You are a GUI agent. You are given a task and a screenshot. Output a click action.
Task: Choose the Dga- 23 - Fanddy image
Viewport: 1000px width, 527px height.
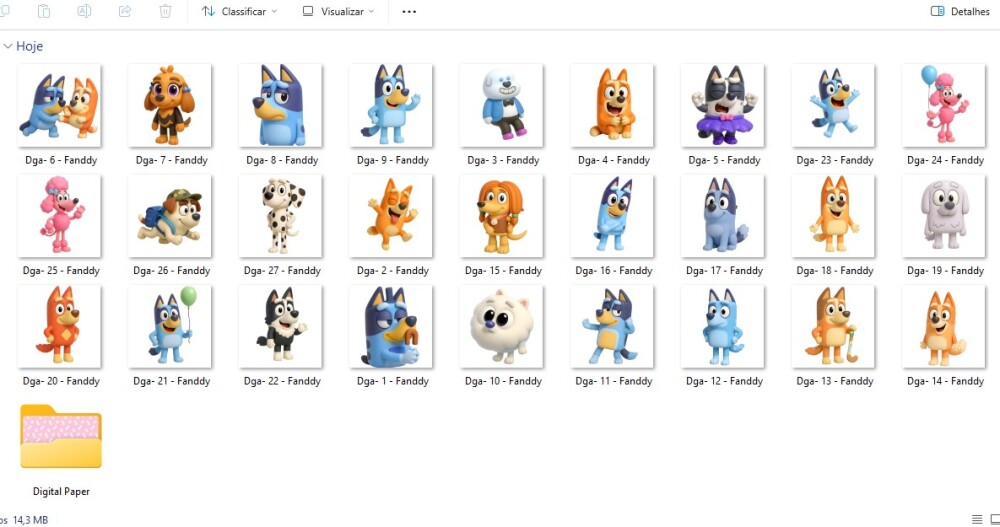click(x=833, y=105)
